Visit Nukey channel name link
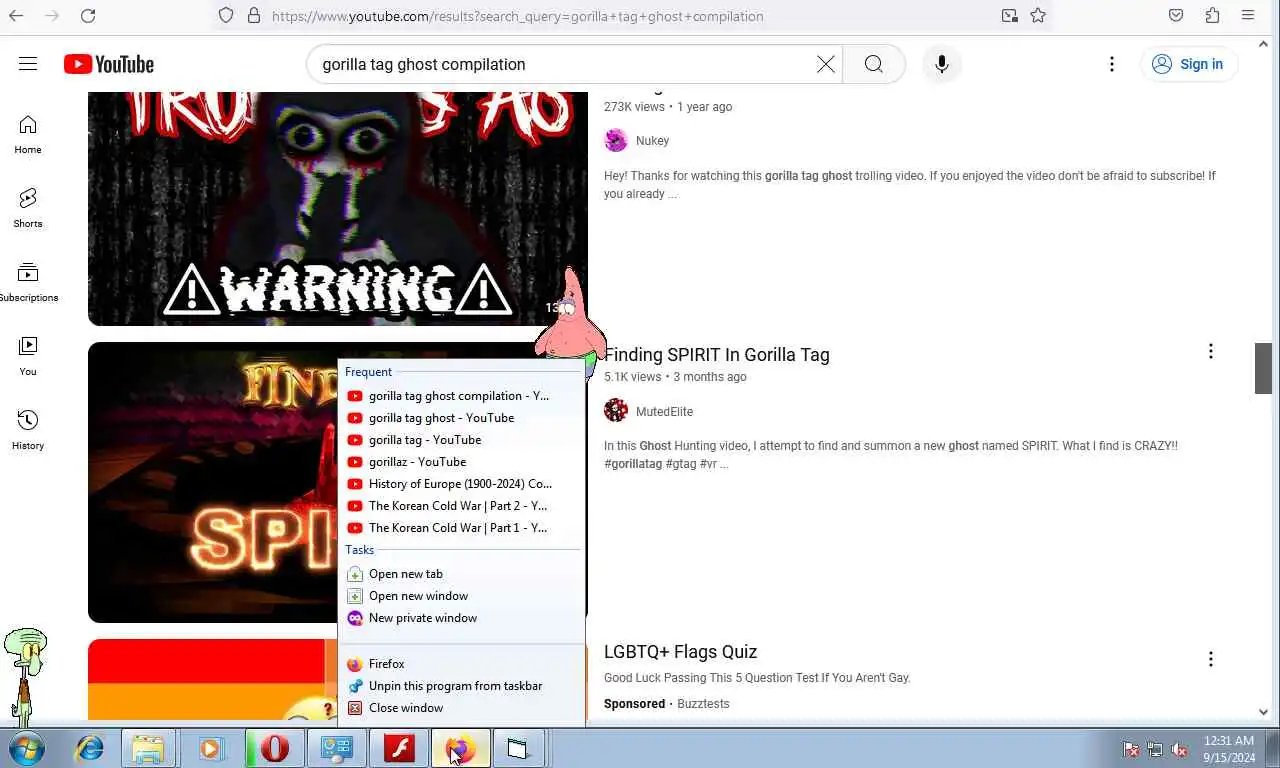The height and width of the screenshot is (768, 1280). pyautogui.click(x=652, y=141)
